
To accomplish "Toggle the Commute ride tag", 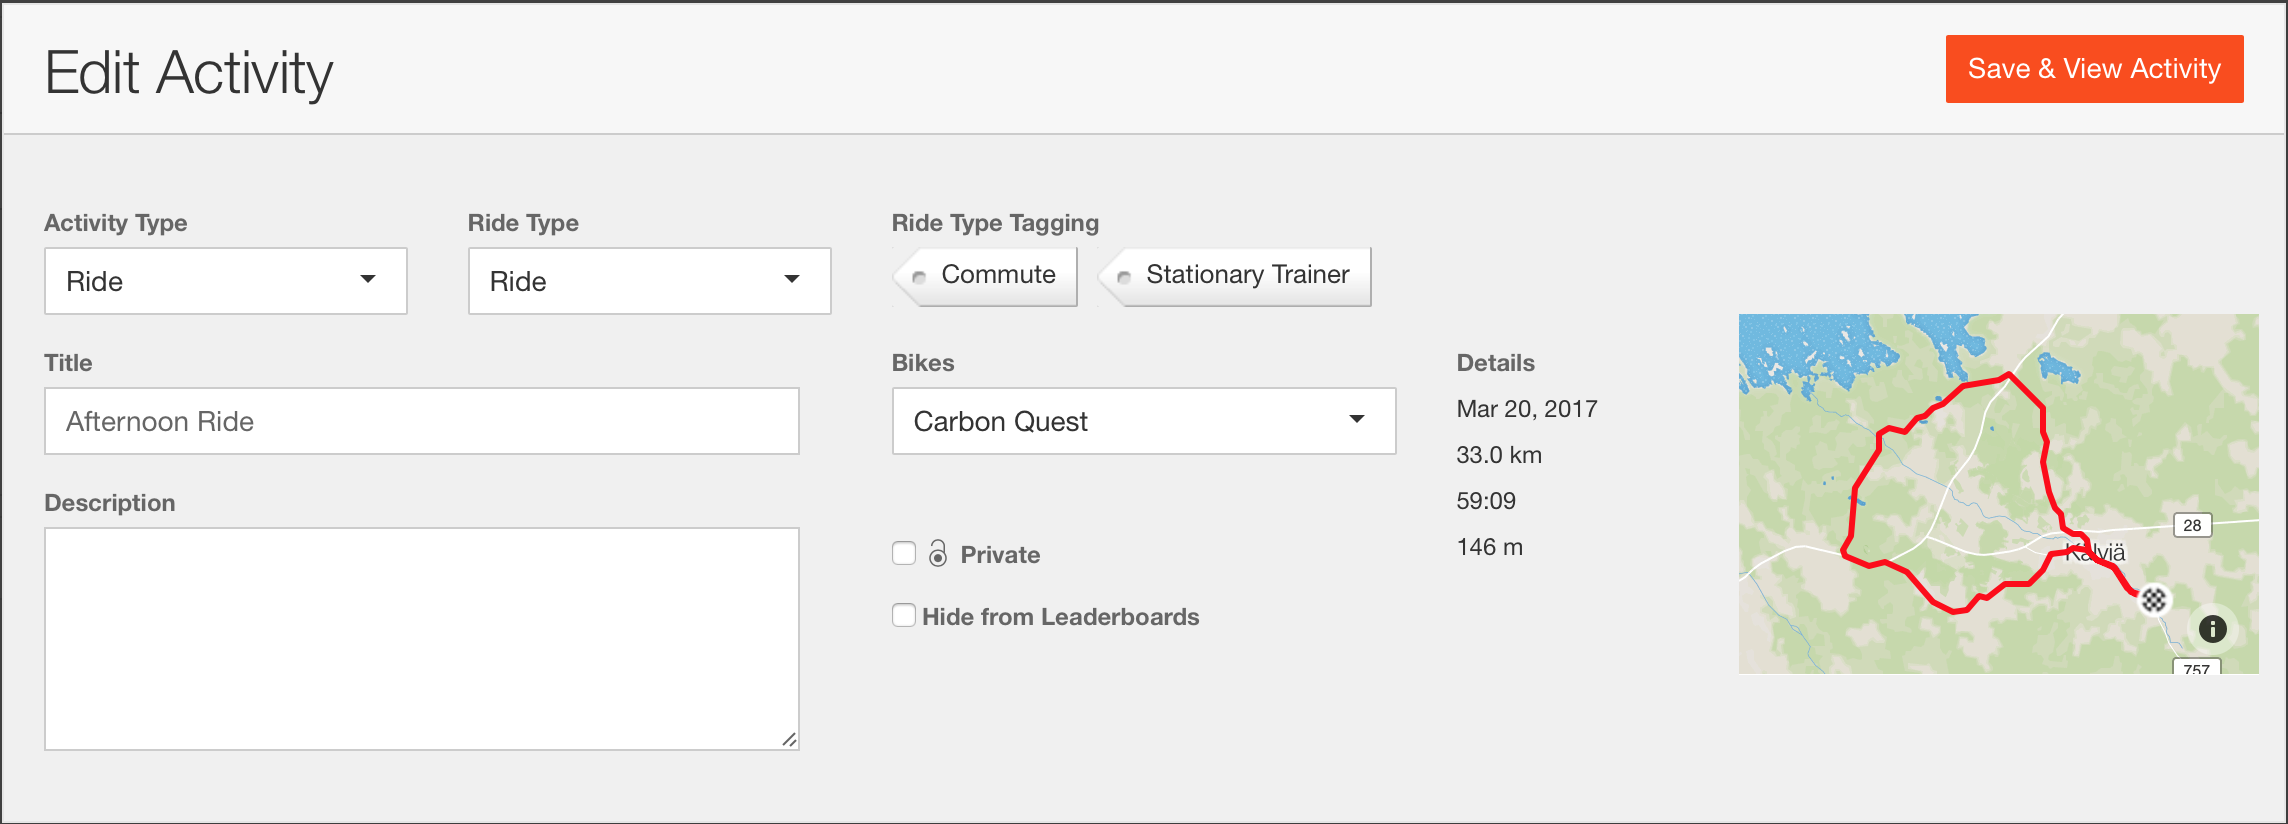I will (x=986, y=275).
